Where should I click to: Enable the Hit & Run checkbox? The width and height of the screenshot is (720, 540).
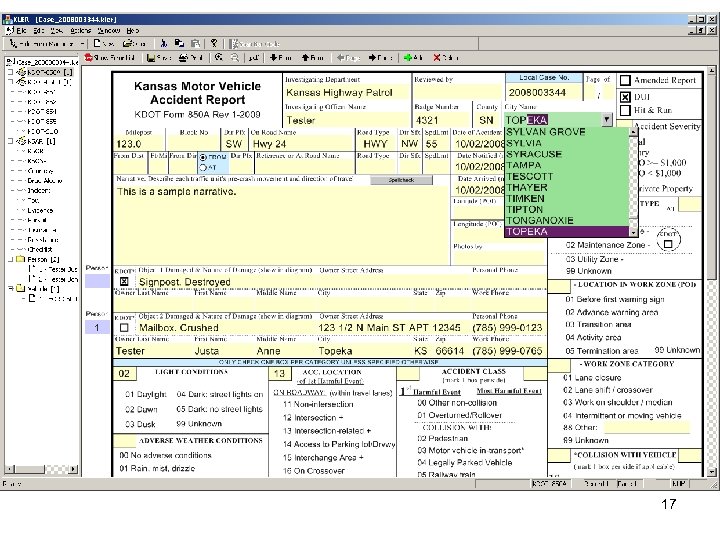click(x=625, y=111)
